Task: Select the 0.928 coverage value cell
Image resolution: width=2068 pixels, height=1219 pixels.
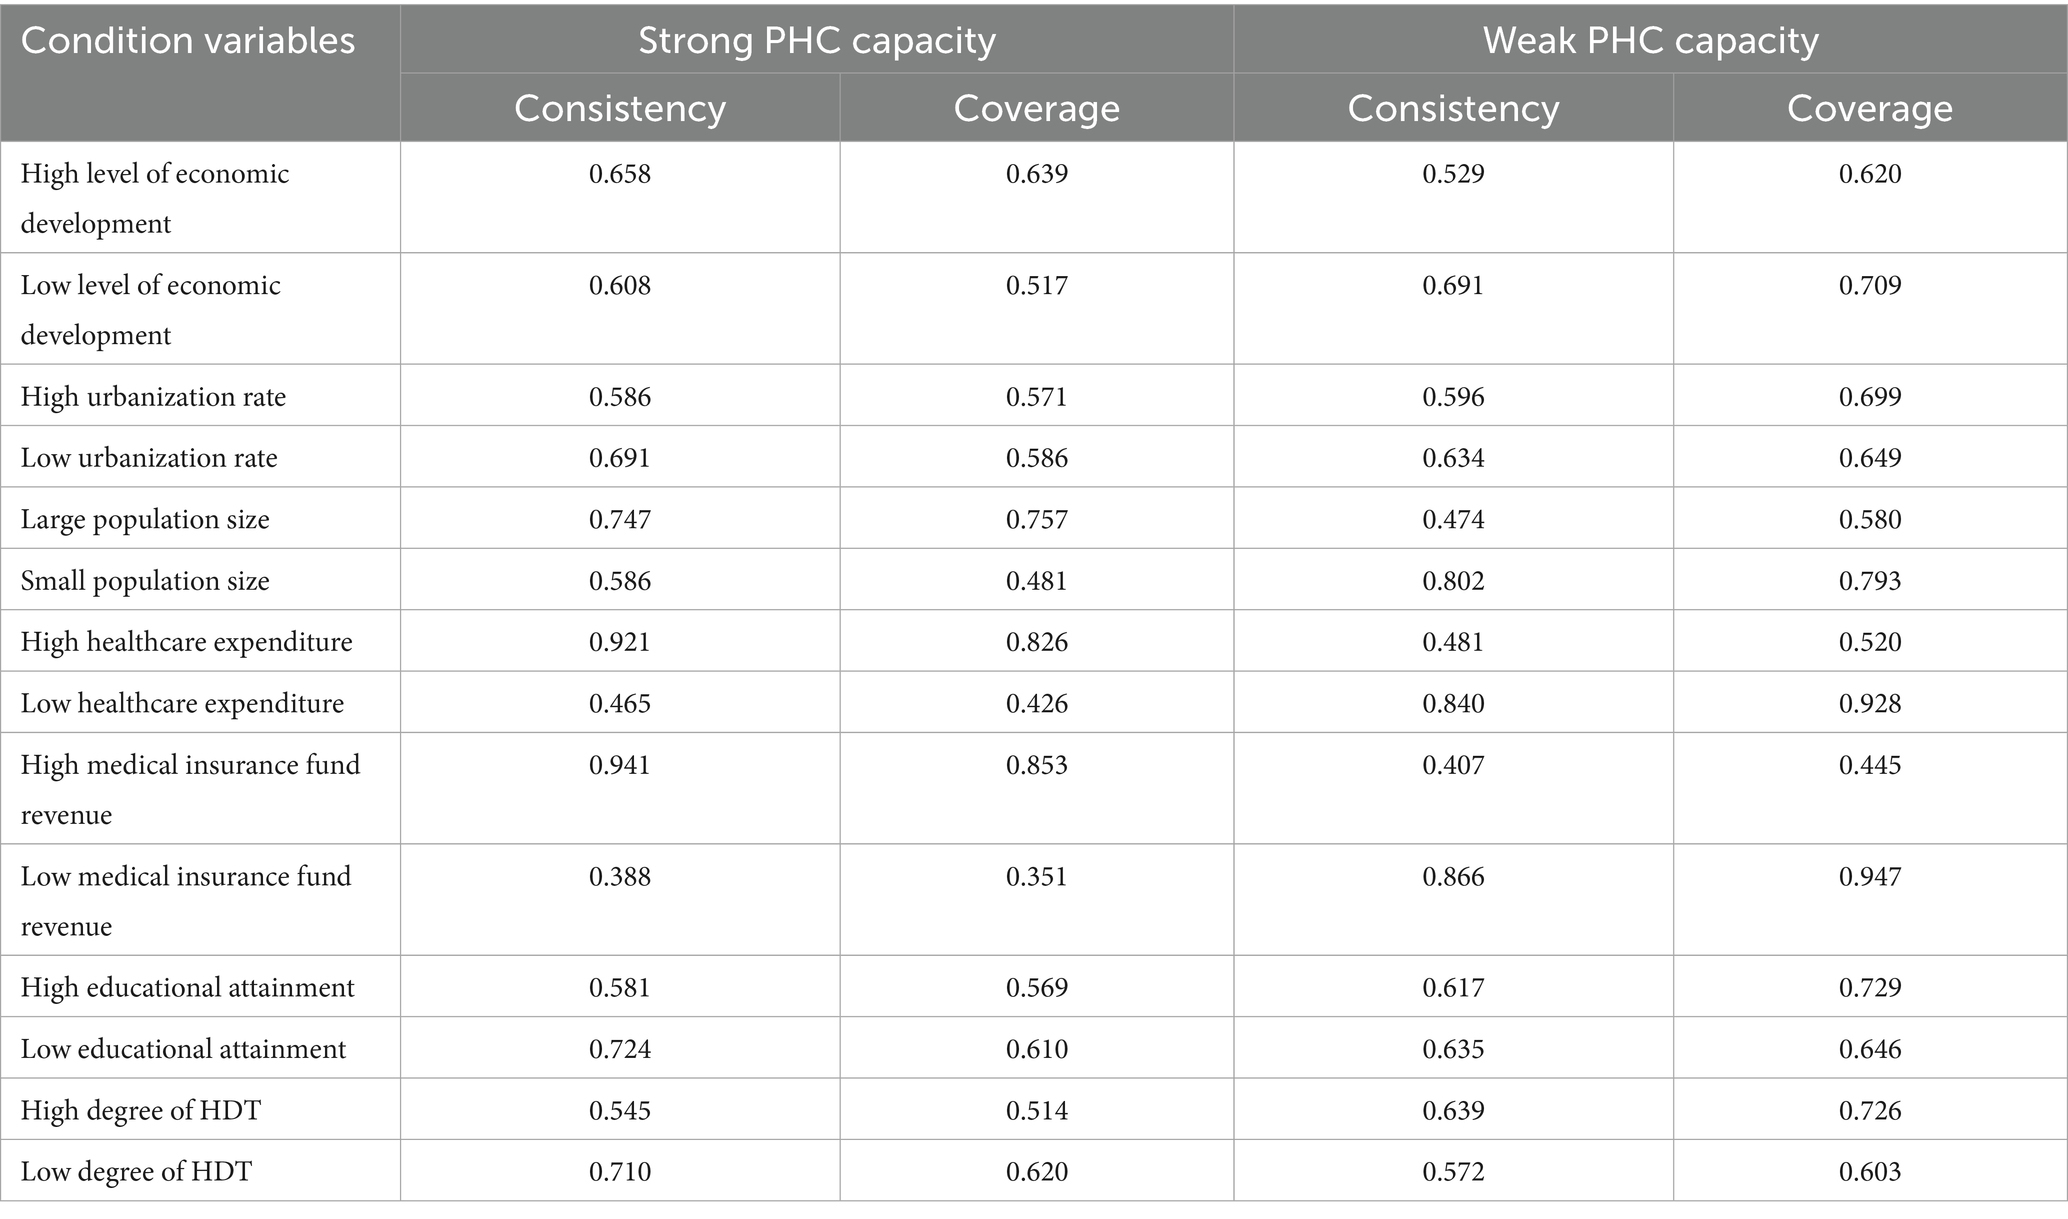Action: coord(1870,704)
